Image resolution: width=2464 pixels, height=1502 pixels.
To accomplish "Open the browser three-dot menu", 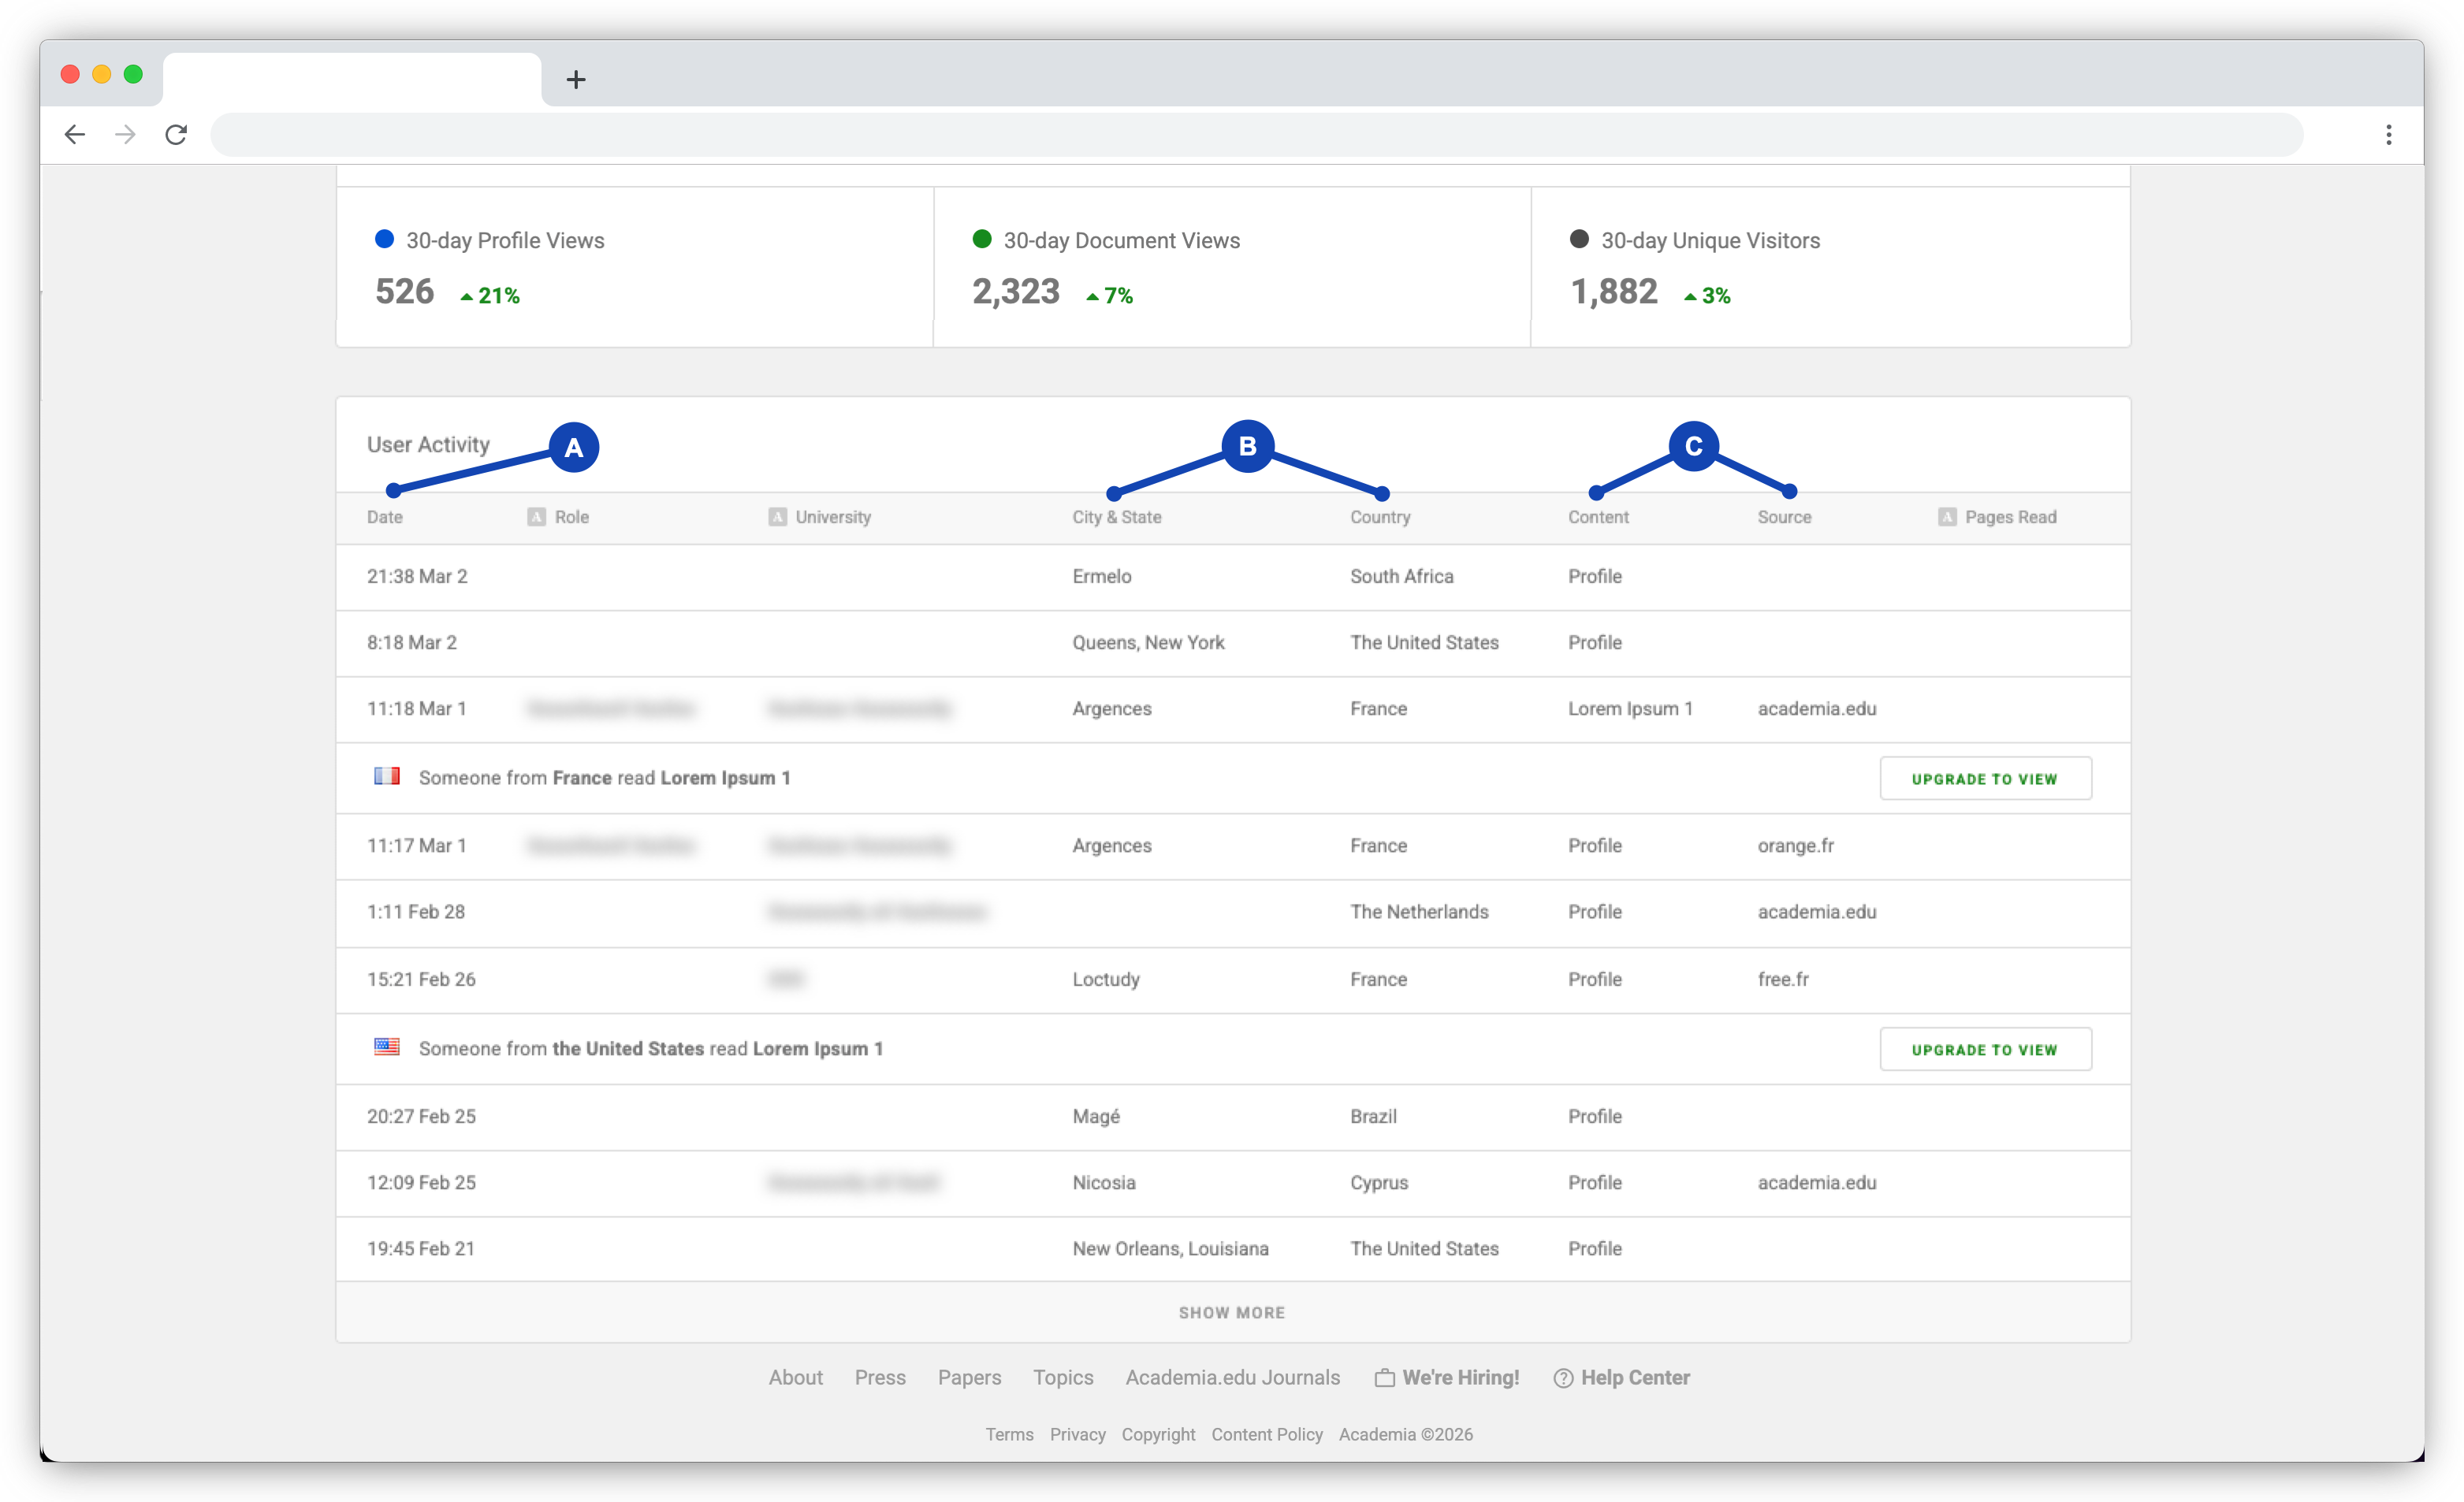I will [x=2389, y=135].
